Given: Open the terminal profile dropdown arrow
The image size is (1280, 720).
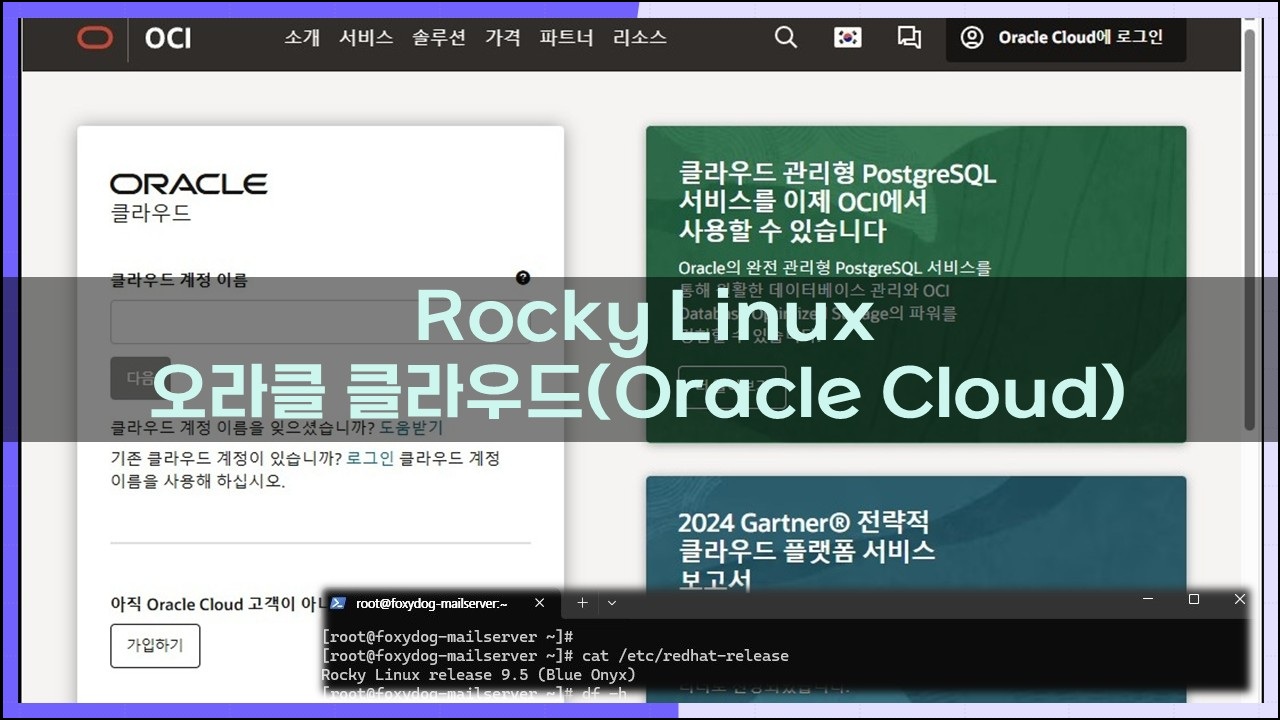Looking at the screenshot, I should (x=612, y=603).
